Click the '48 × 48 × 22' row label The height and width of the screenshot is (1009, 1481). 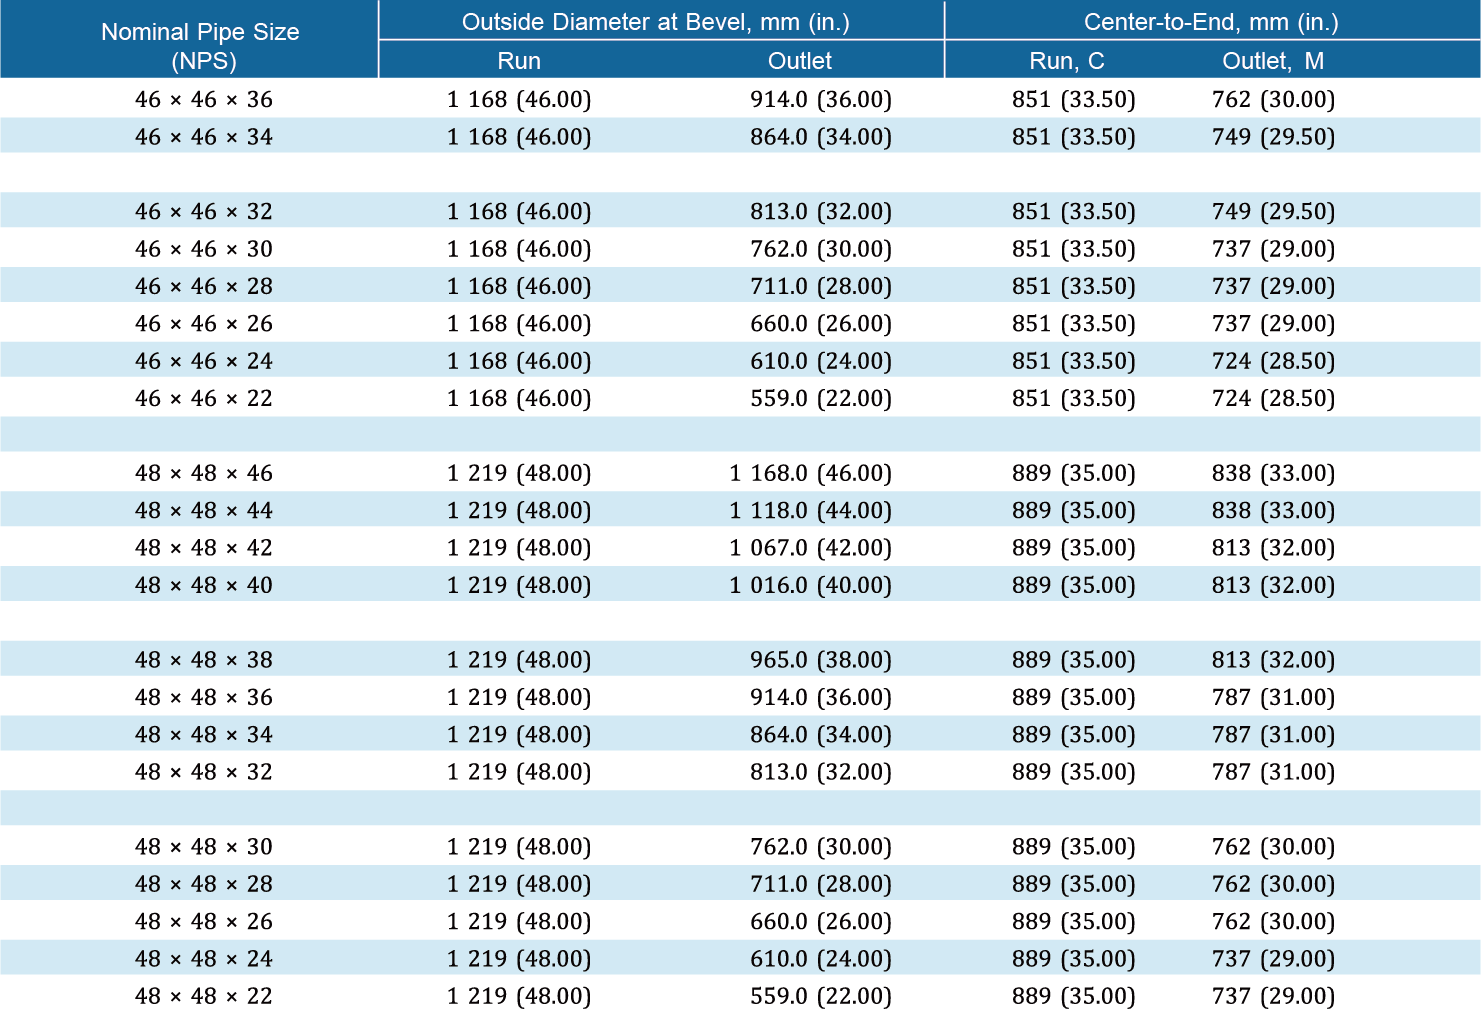204,996
